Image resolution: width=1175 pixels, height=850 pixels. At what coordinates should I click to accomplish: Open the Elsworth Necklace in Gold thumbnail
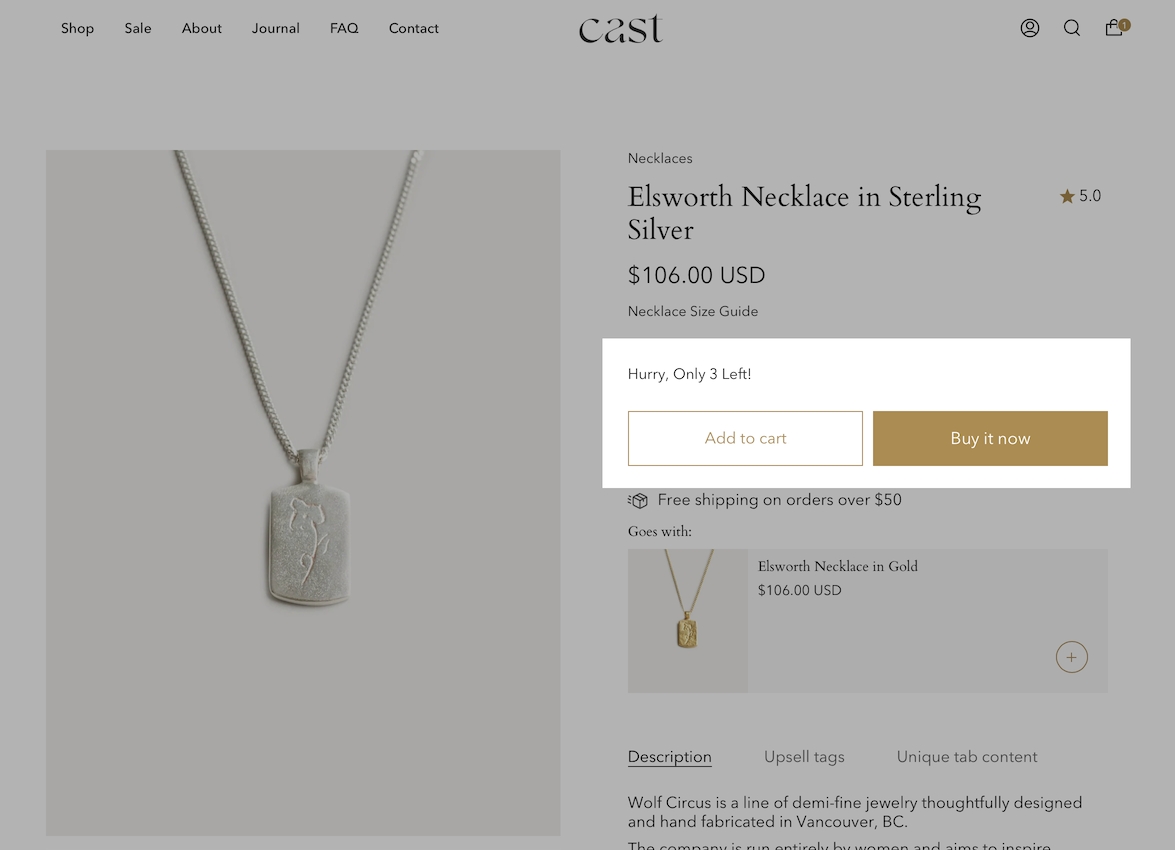(688, 621)
